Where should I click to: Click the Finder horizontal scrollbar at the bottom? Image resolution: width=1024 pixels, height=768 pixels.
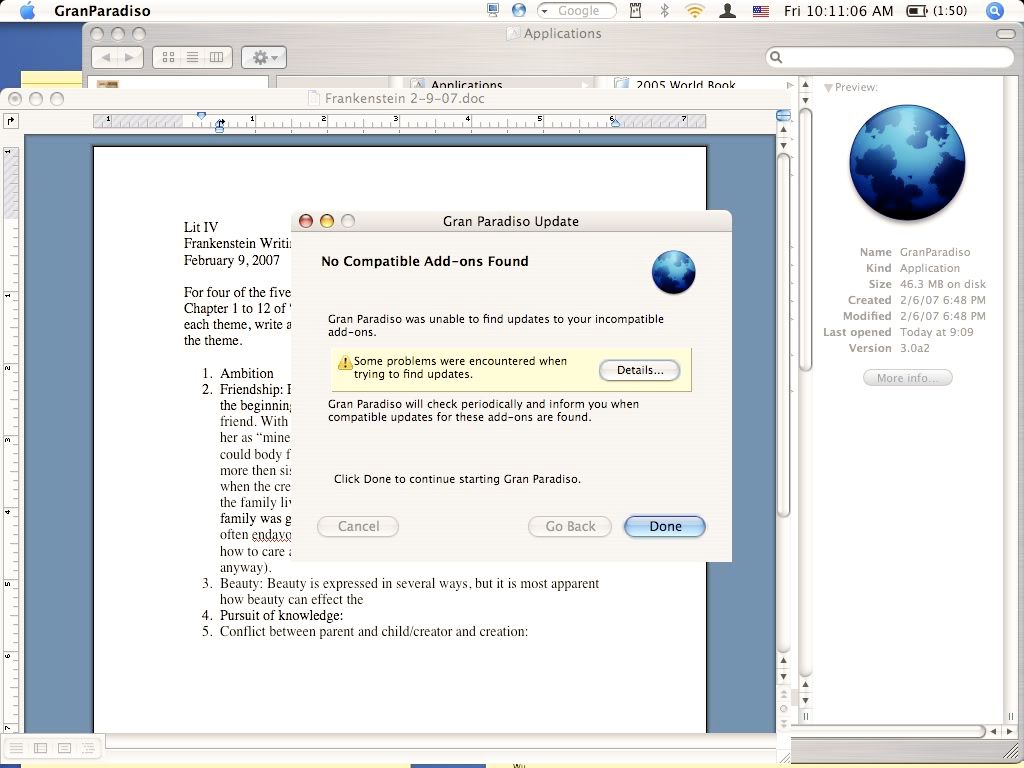click(x=888, y=731)
